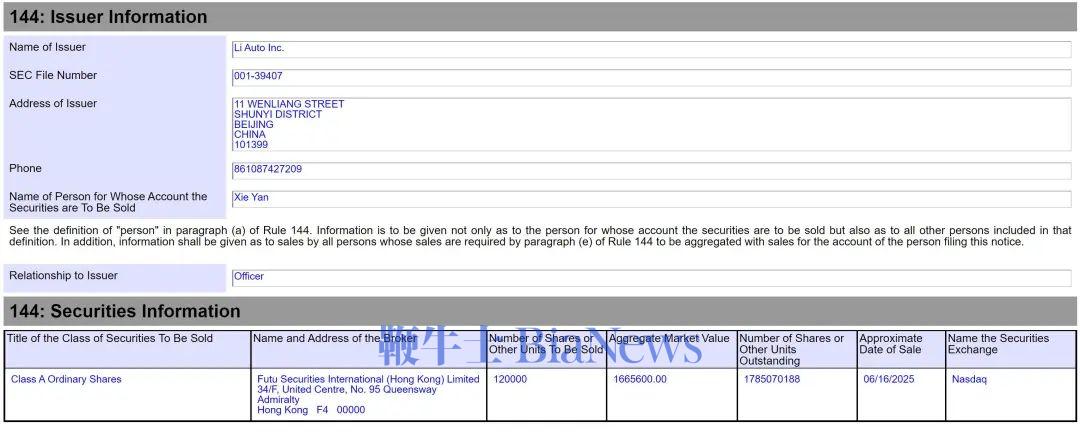Select the 'SEC File Number' label
This screenshot has height=433, width=1080.
click(53, 76)
